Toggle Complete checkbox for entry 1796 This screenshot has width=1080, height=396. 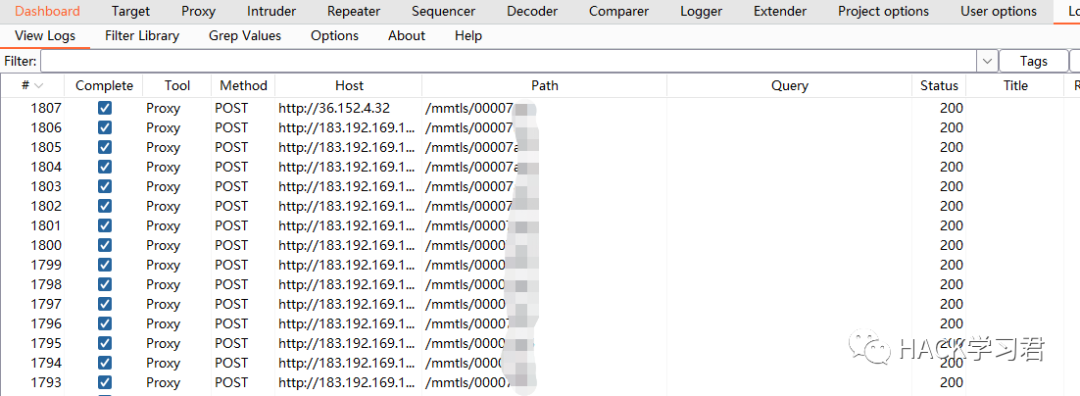105,324
